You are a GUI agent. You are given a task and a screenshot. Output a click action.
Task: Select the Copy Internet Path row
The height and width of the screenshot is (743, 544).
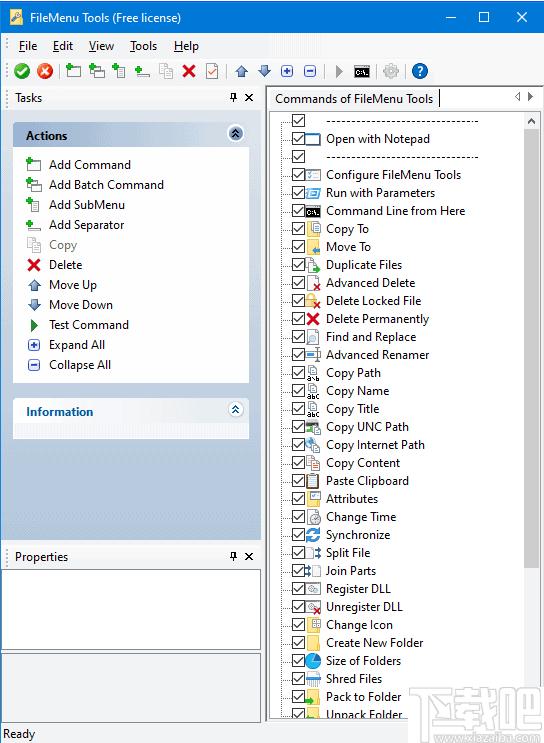coord(375,445)
